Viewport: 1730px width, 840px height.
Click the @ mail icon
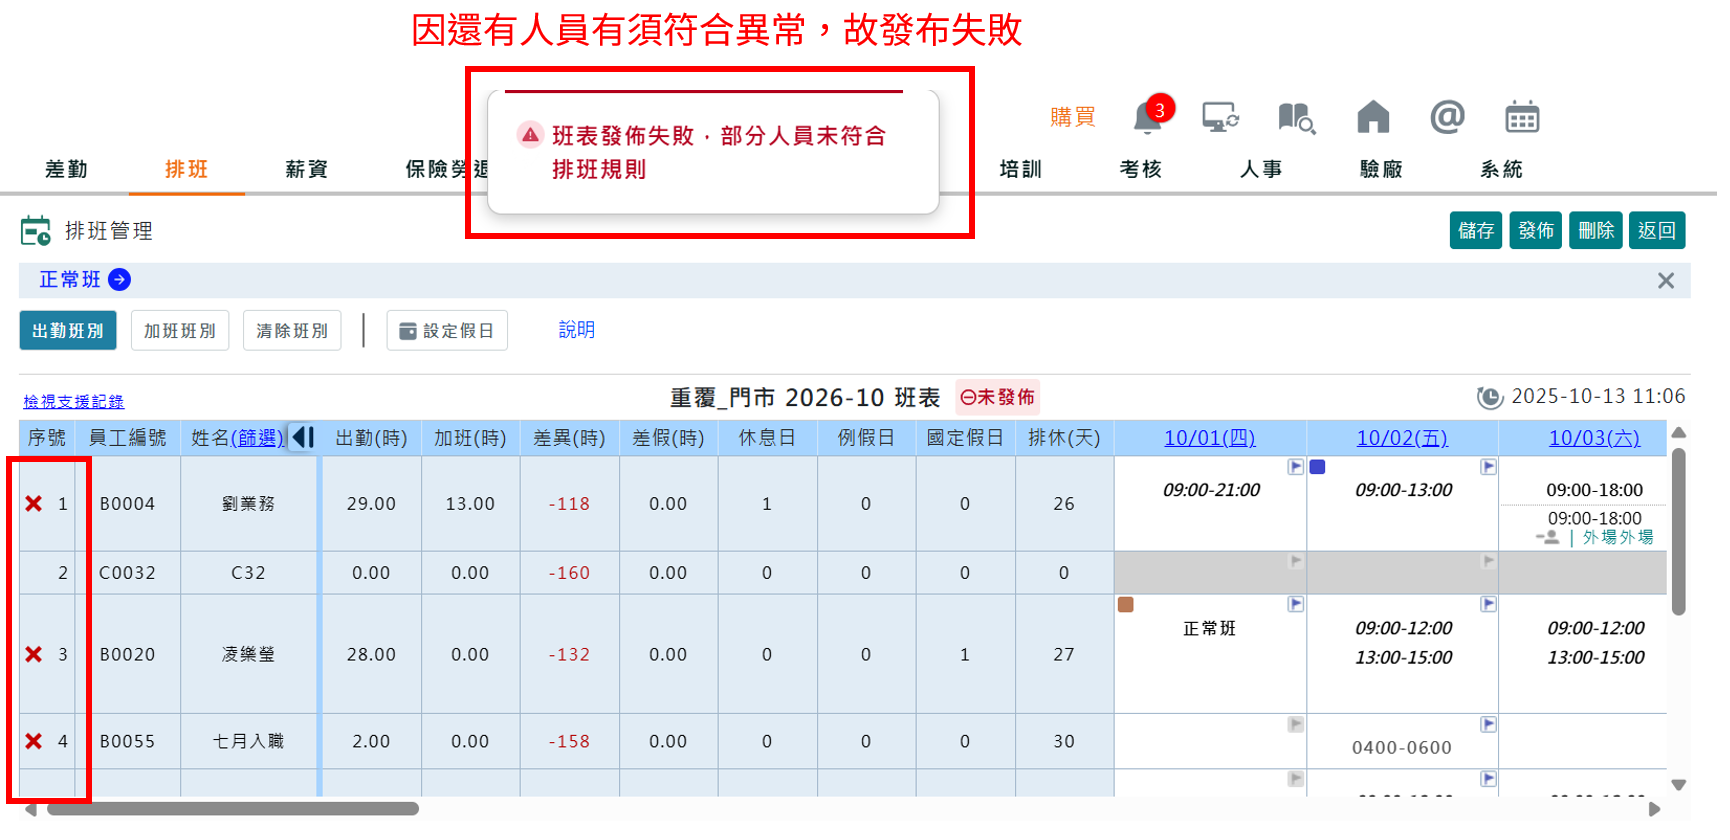1447,117
